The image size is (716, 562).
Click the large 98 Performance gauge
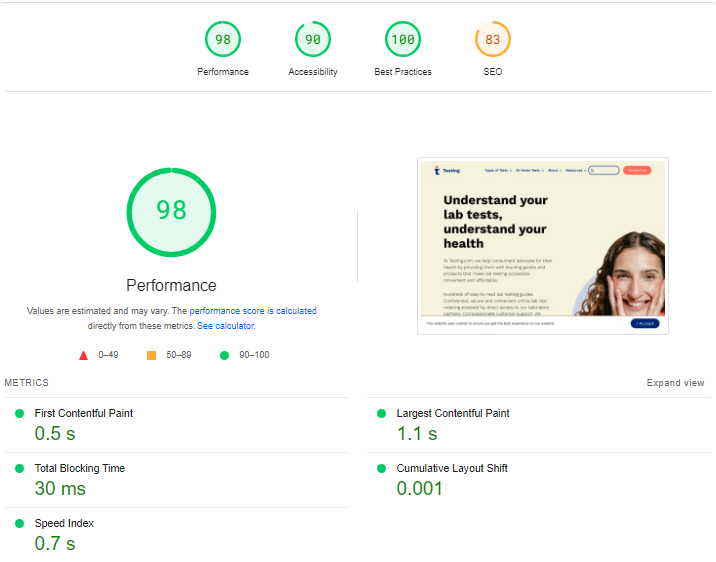coord(171,212)
